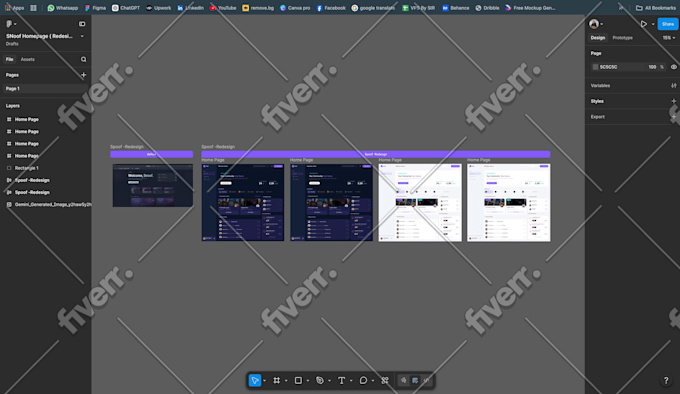Open the Whatsapp bookmark

pyautogui.click(x=62, y=8)
